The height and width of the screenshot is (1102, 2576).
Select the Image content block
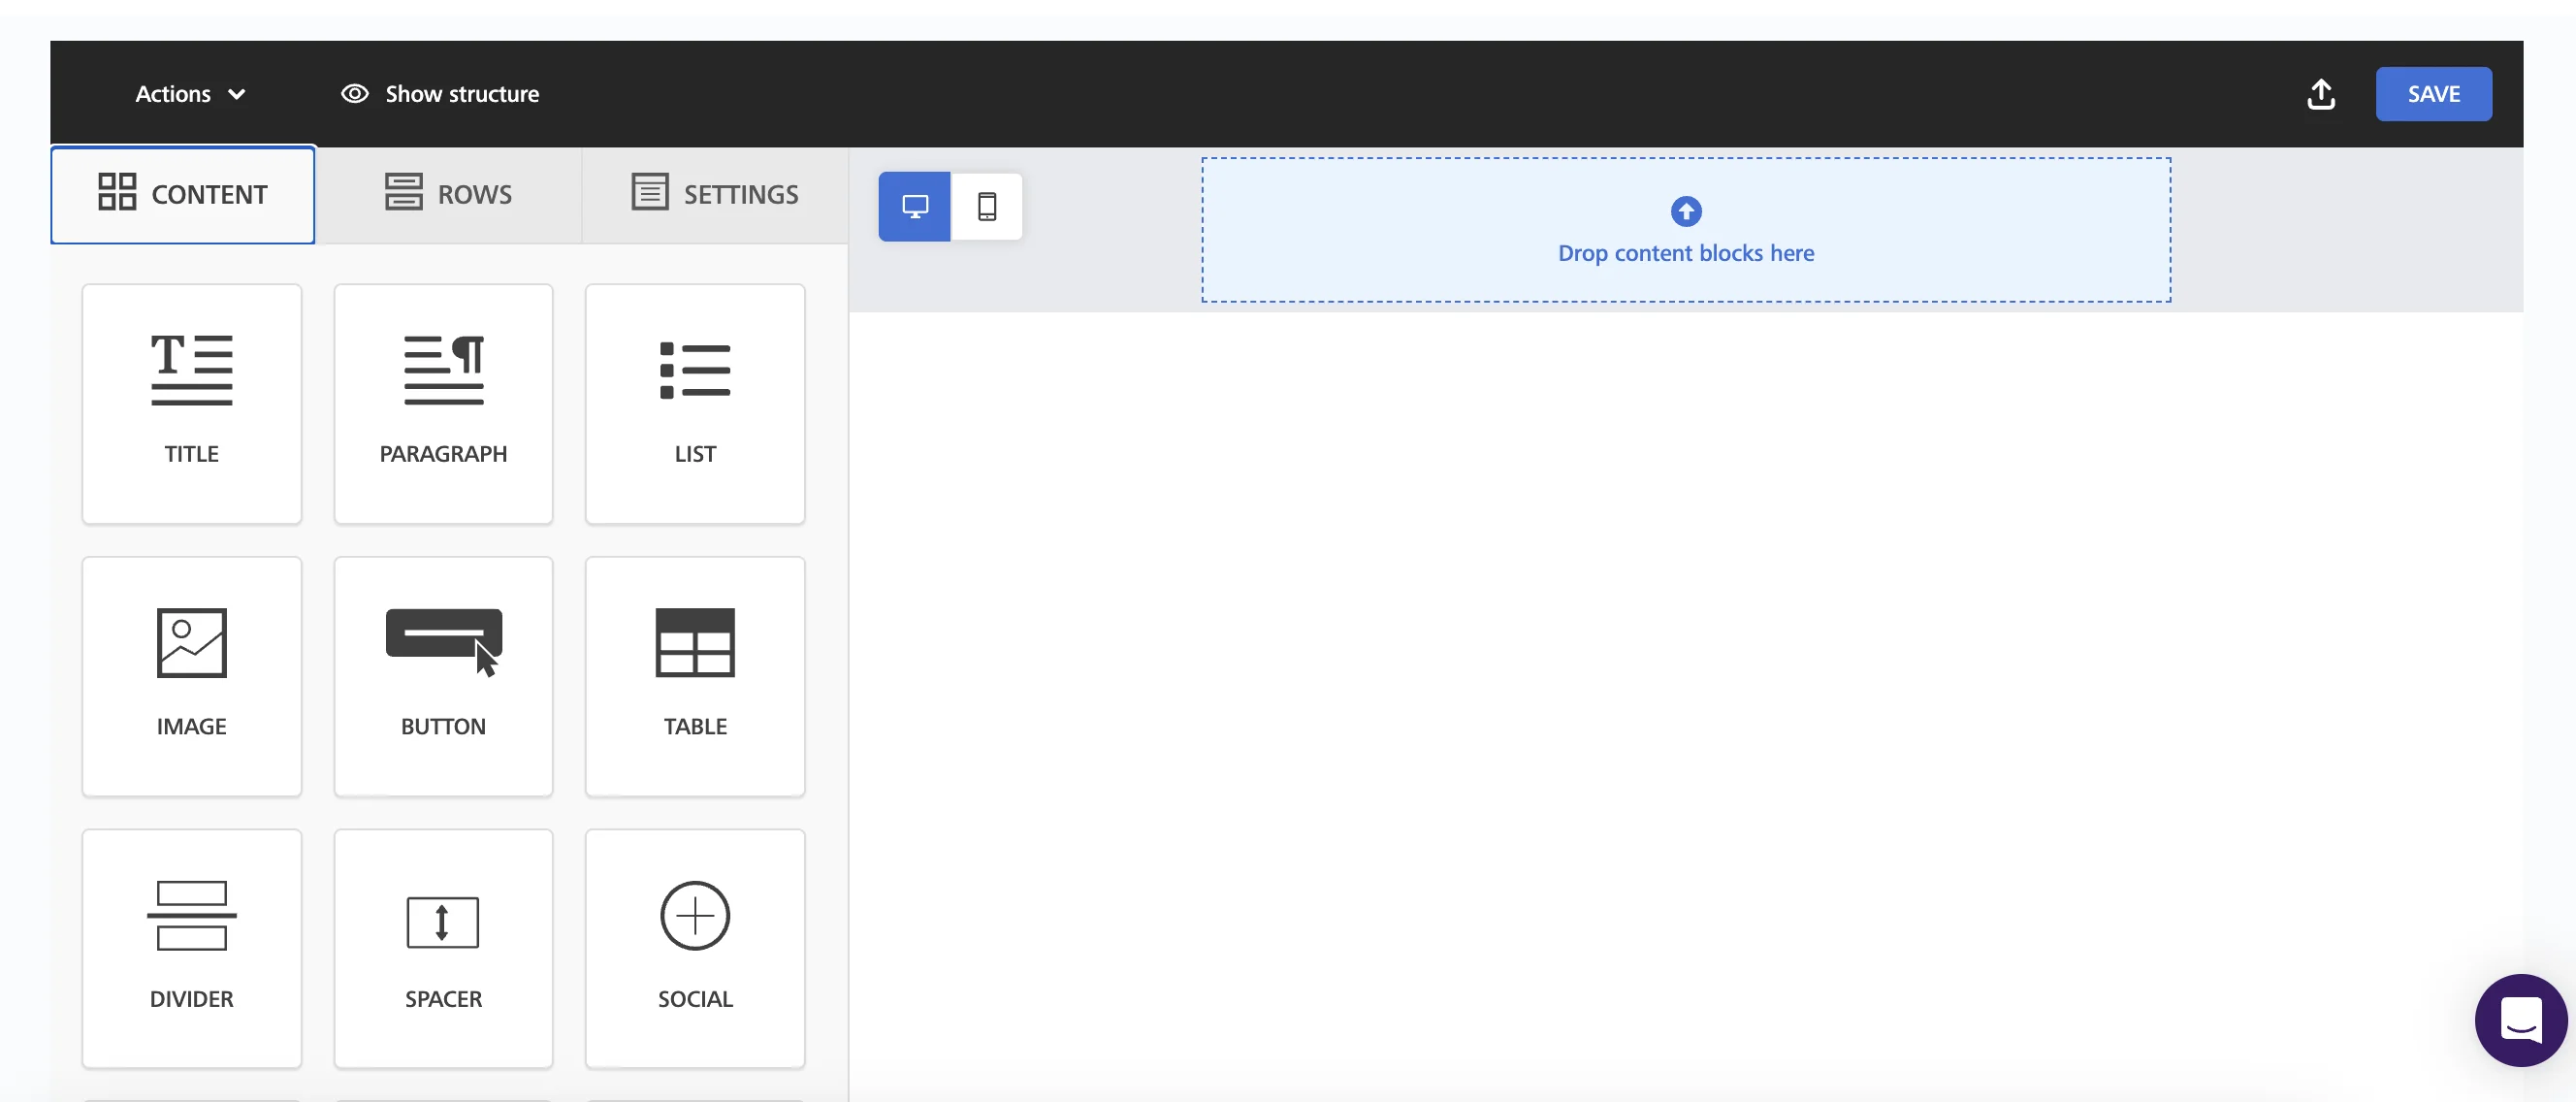(x=191, y=676)
